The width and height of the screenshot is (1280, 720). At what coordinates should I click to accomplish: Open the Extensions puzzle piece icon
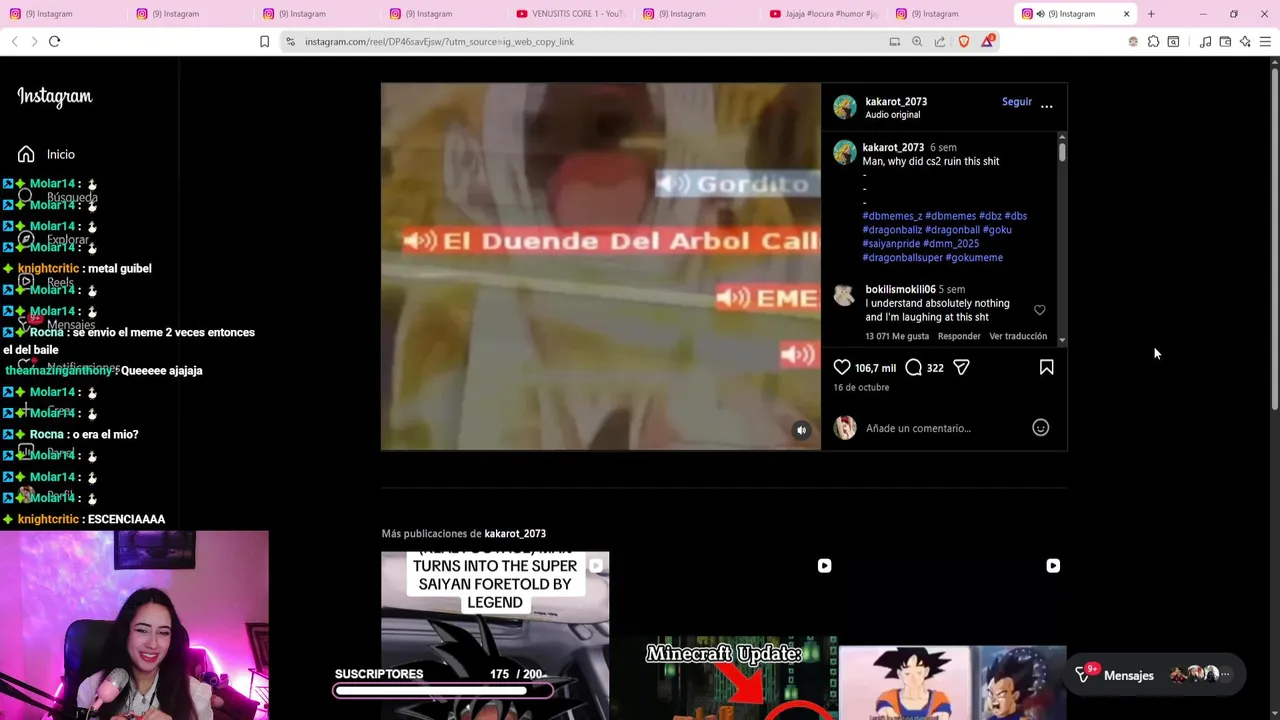(1153, 41)
